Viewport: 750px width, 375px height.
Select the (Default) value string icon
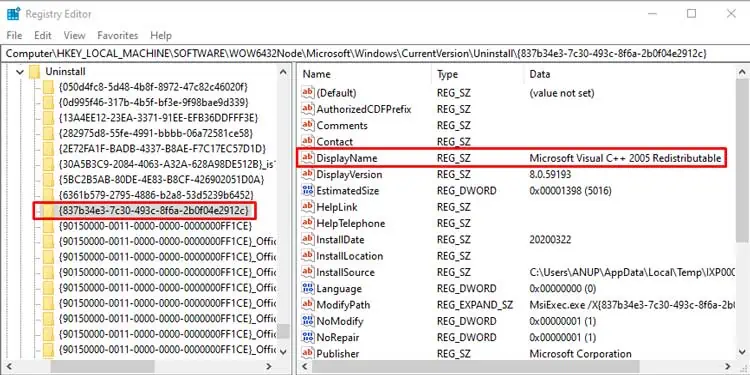tap(308, 93)
